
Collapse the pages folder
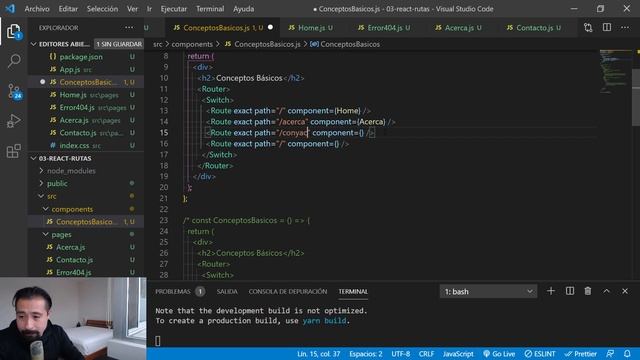tap(61, 234)
